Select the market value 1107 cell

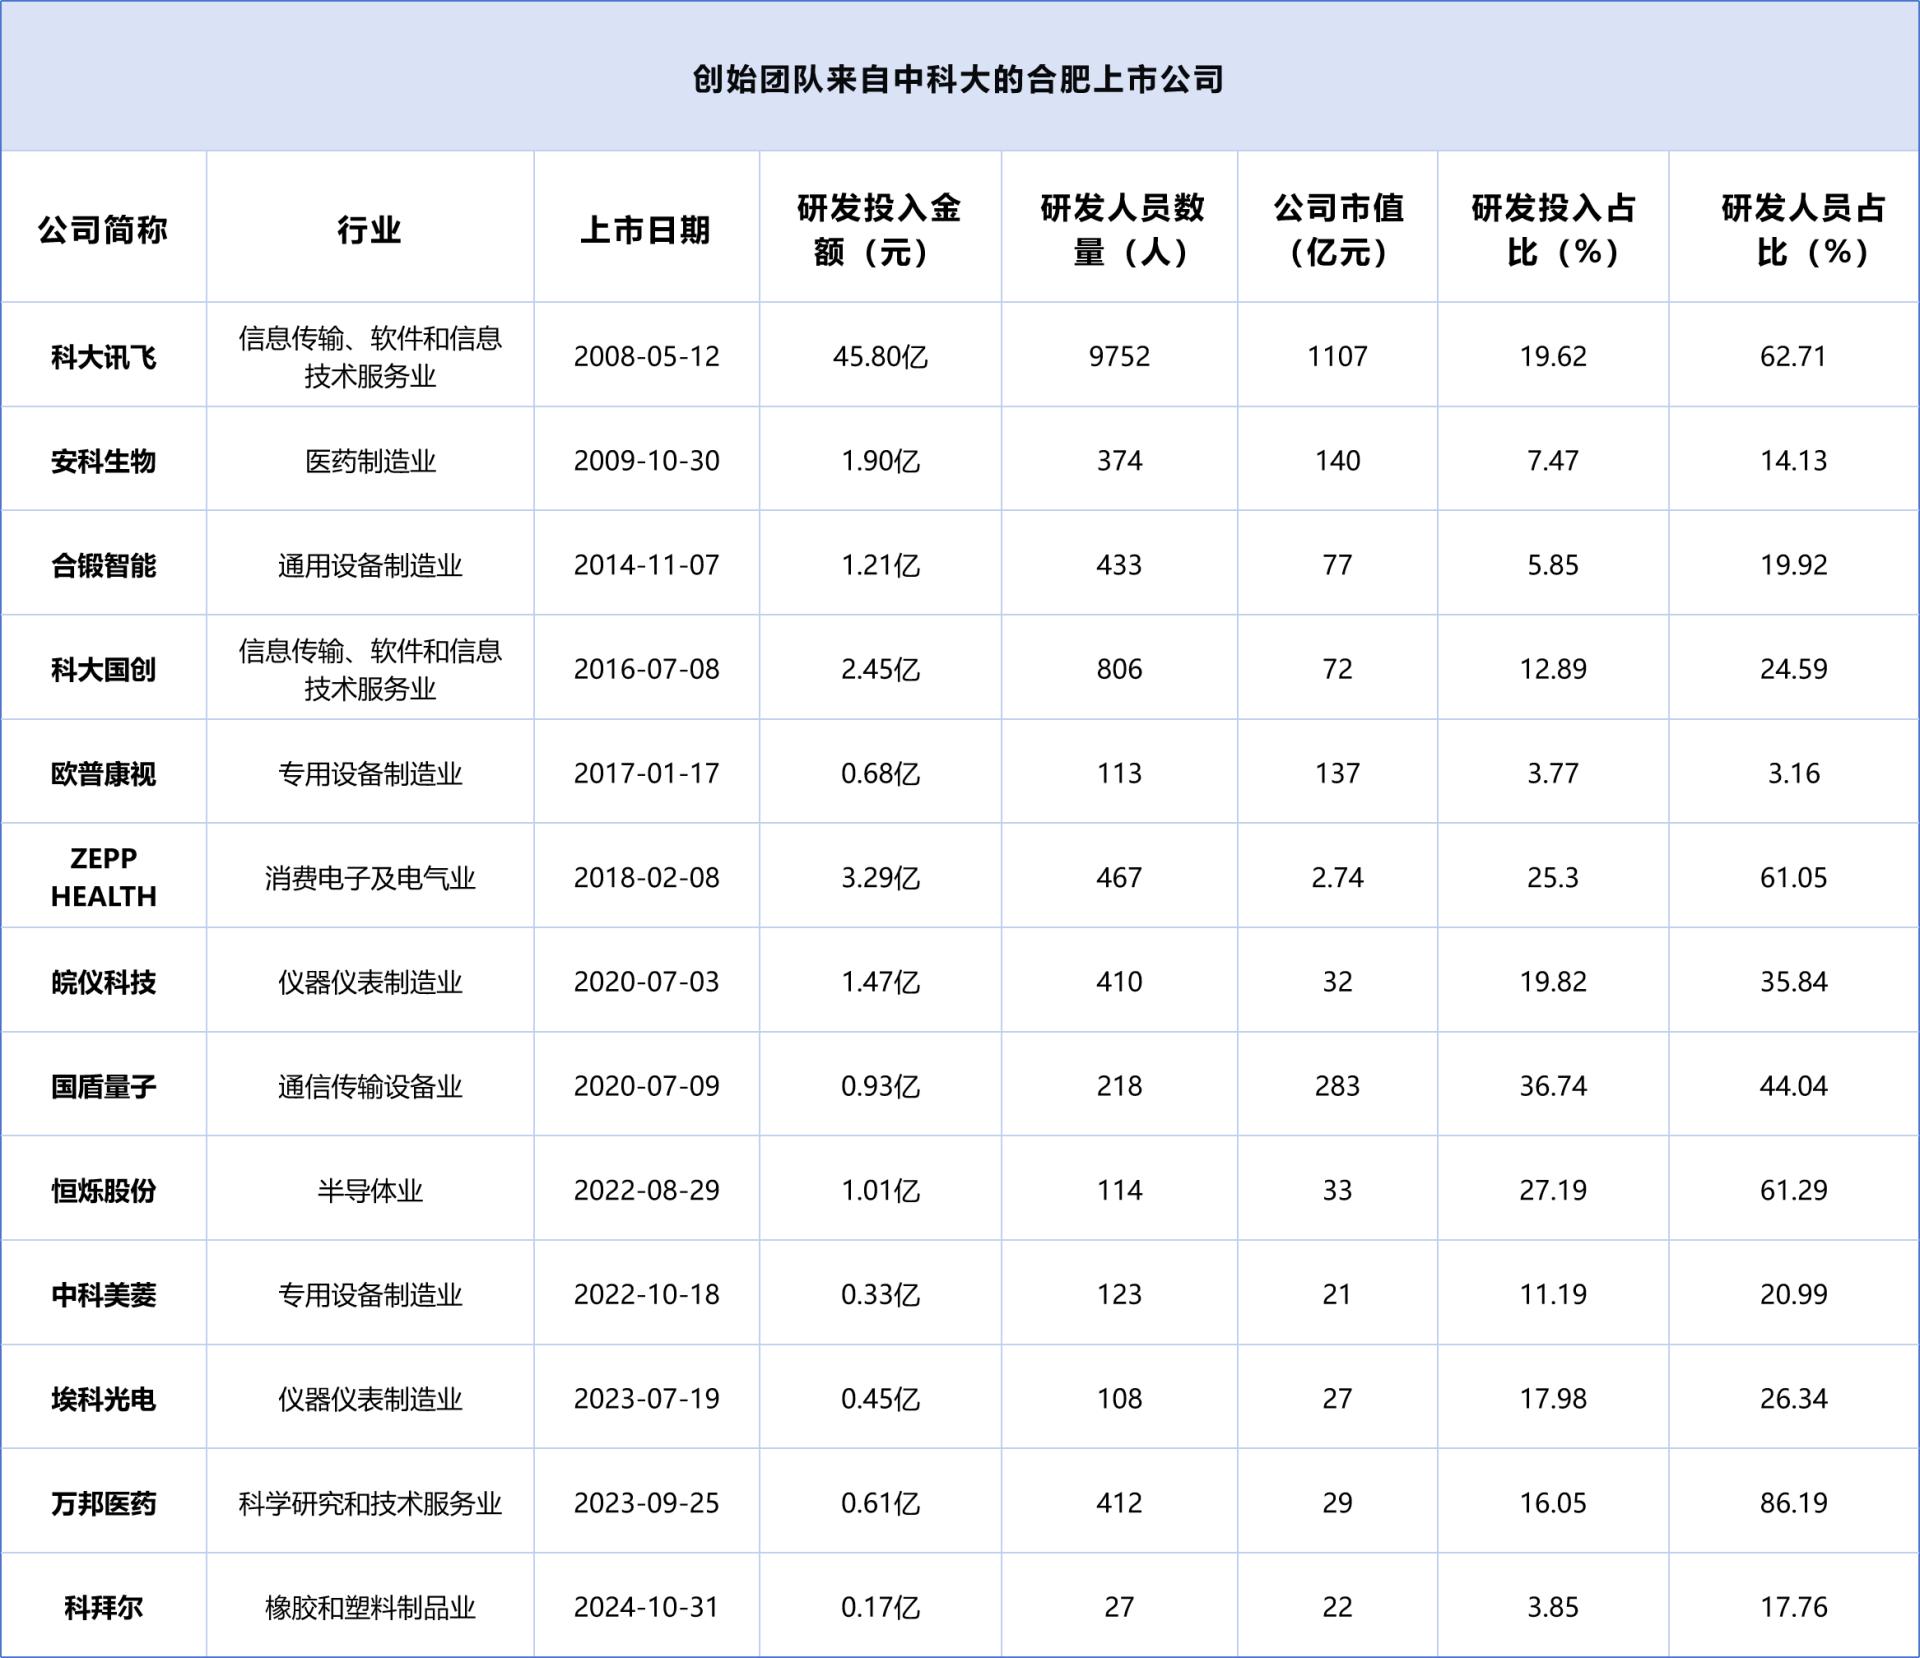[1337, 357]
